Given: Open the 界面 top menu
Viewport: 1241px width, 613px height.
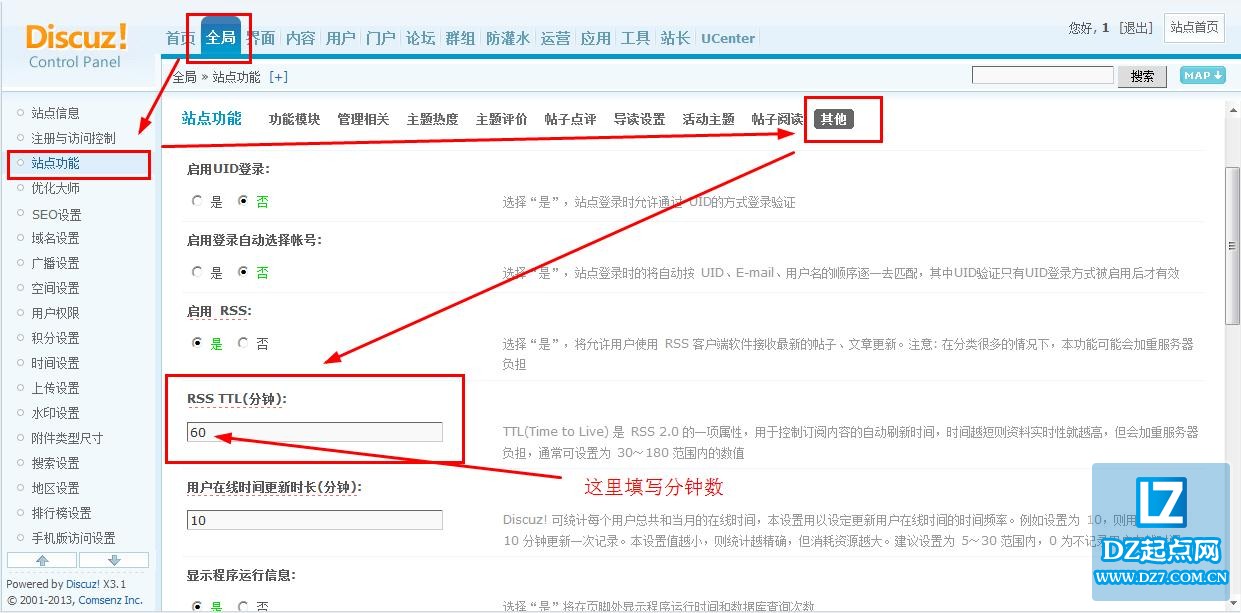Looking at the screenshot, I should coord(261,38).
